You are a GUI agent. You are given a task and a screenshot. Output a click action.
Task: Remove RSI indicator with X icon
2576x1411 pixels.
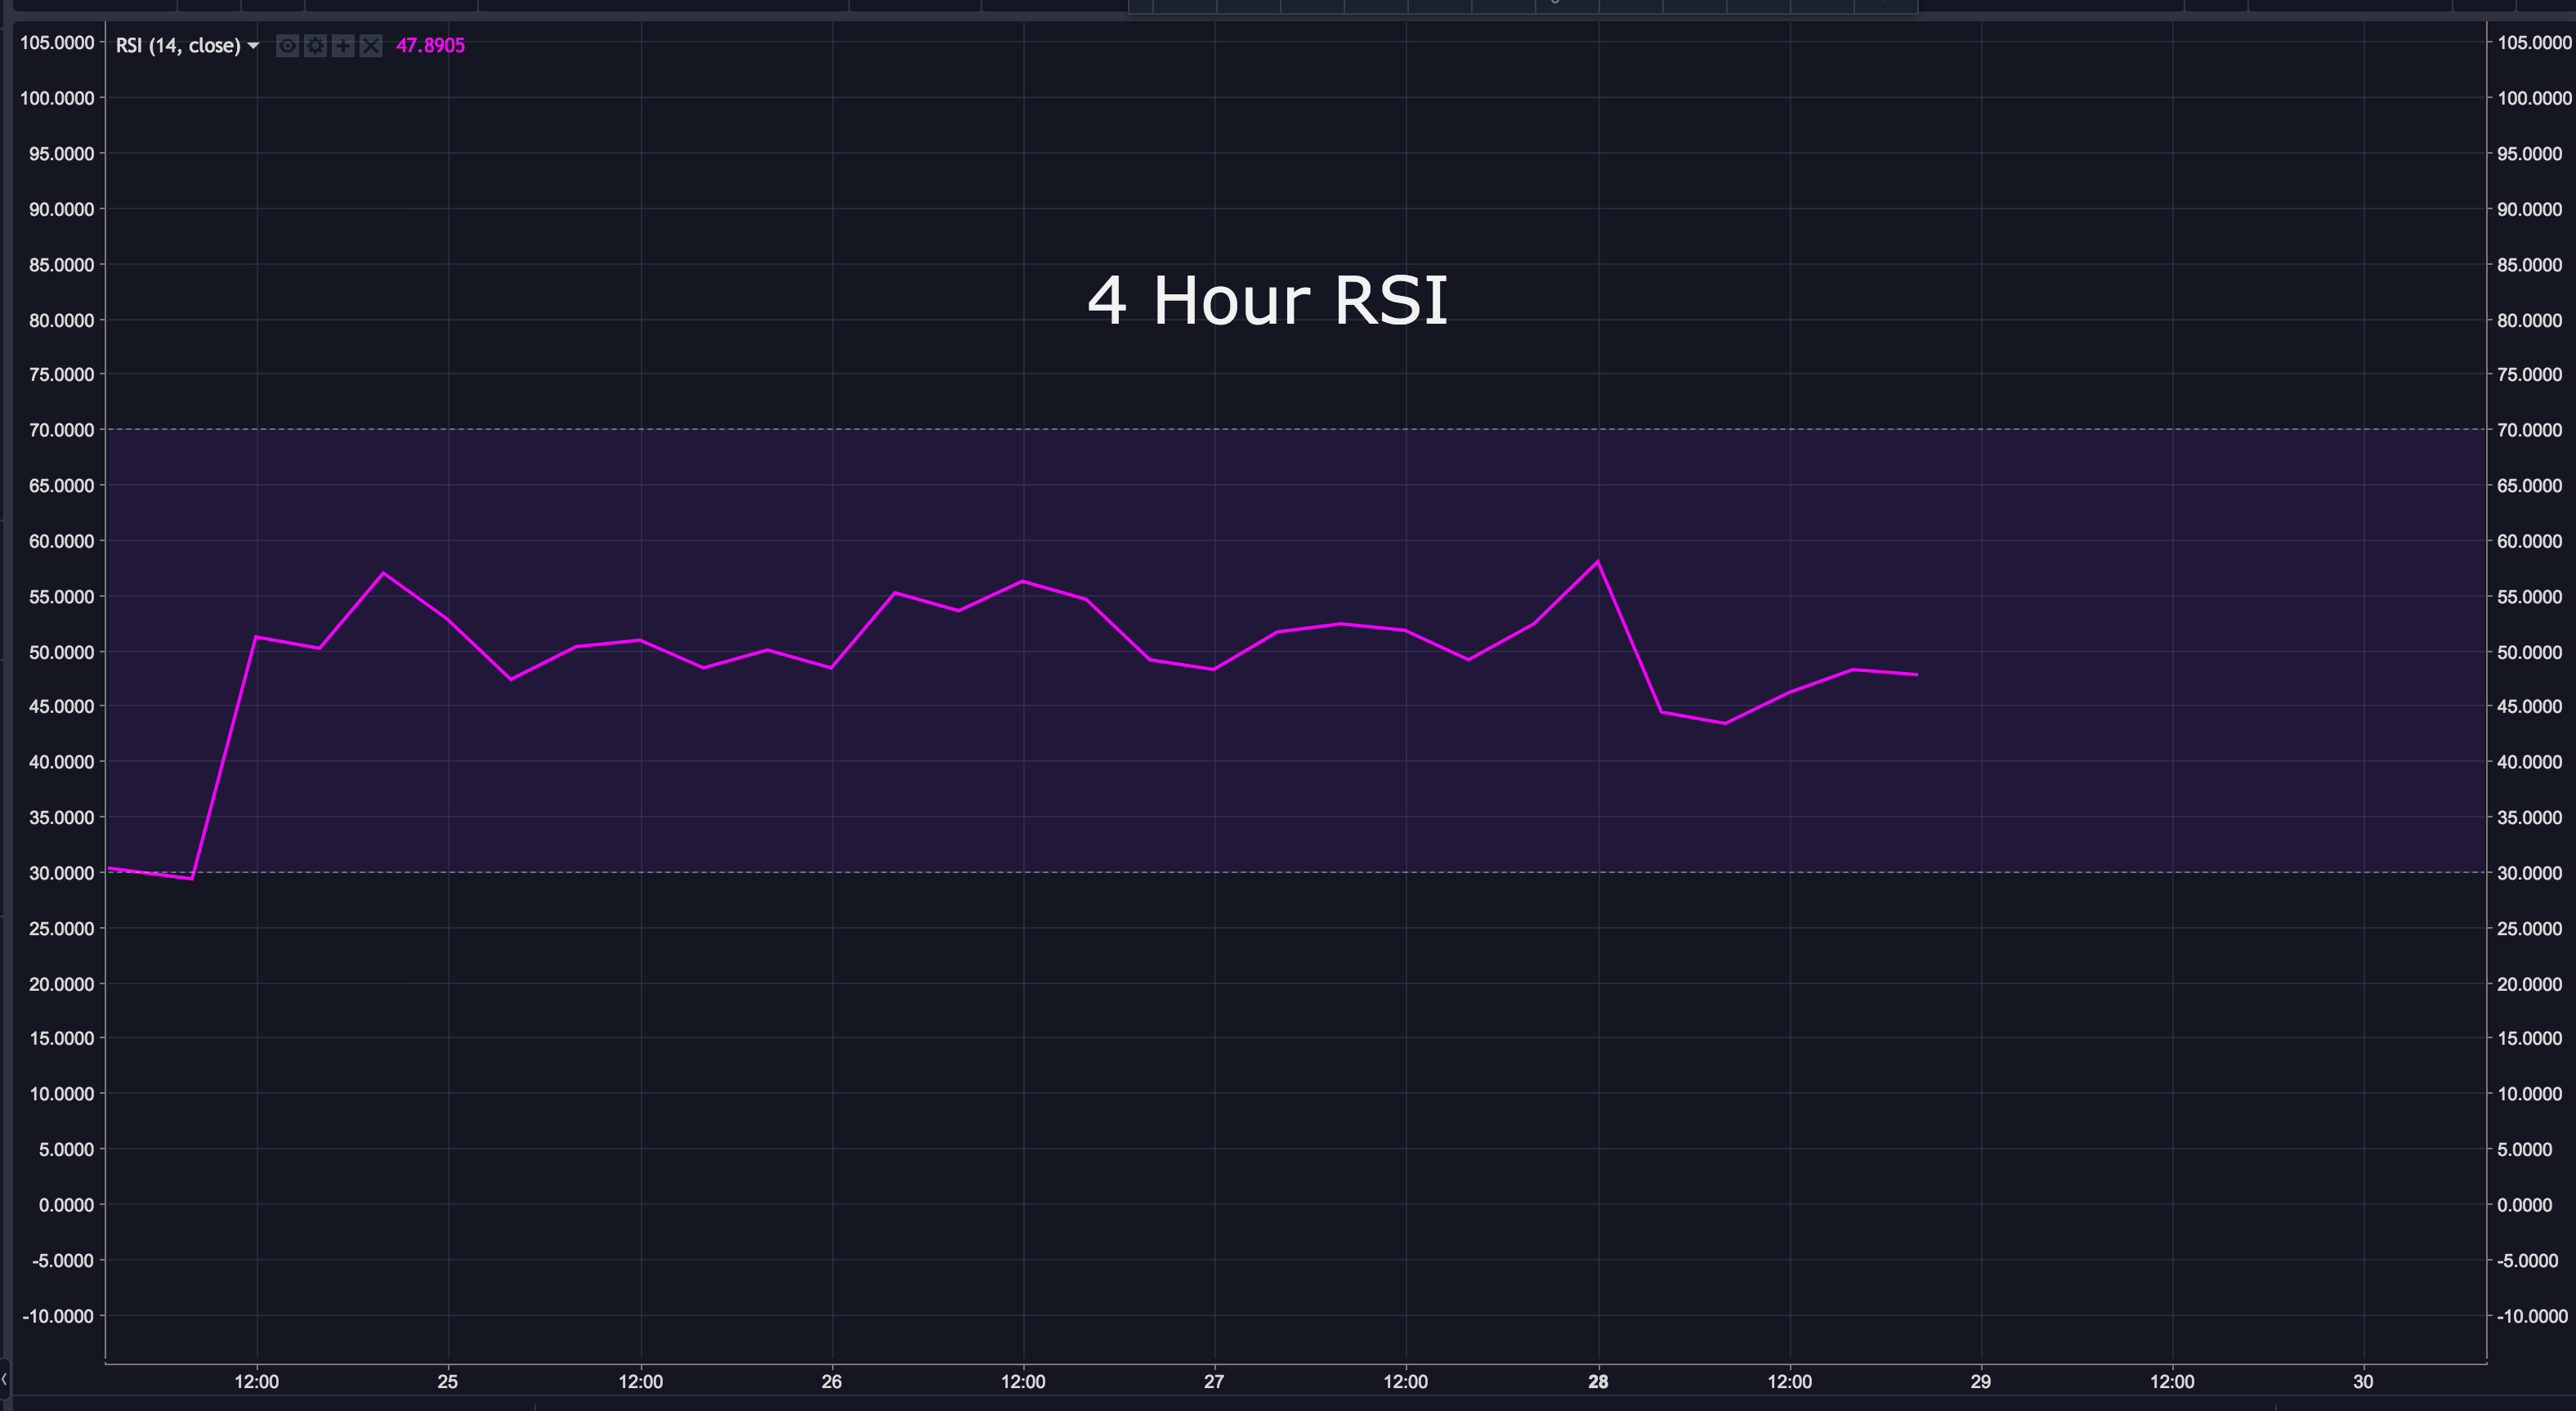point(371,46)
